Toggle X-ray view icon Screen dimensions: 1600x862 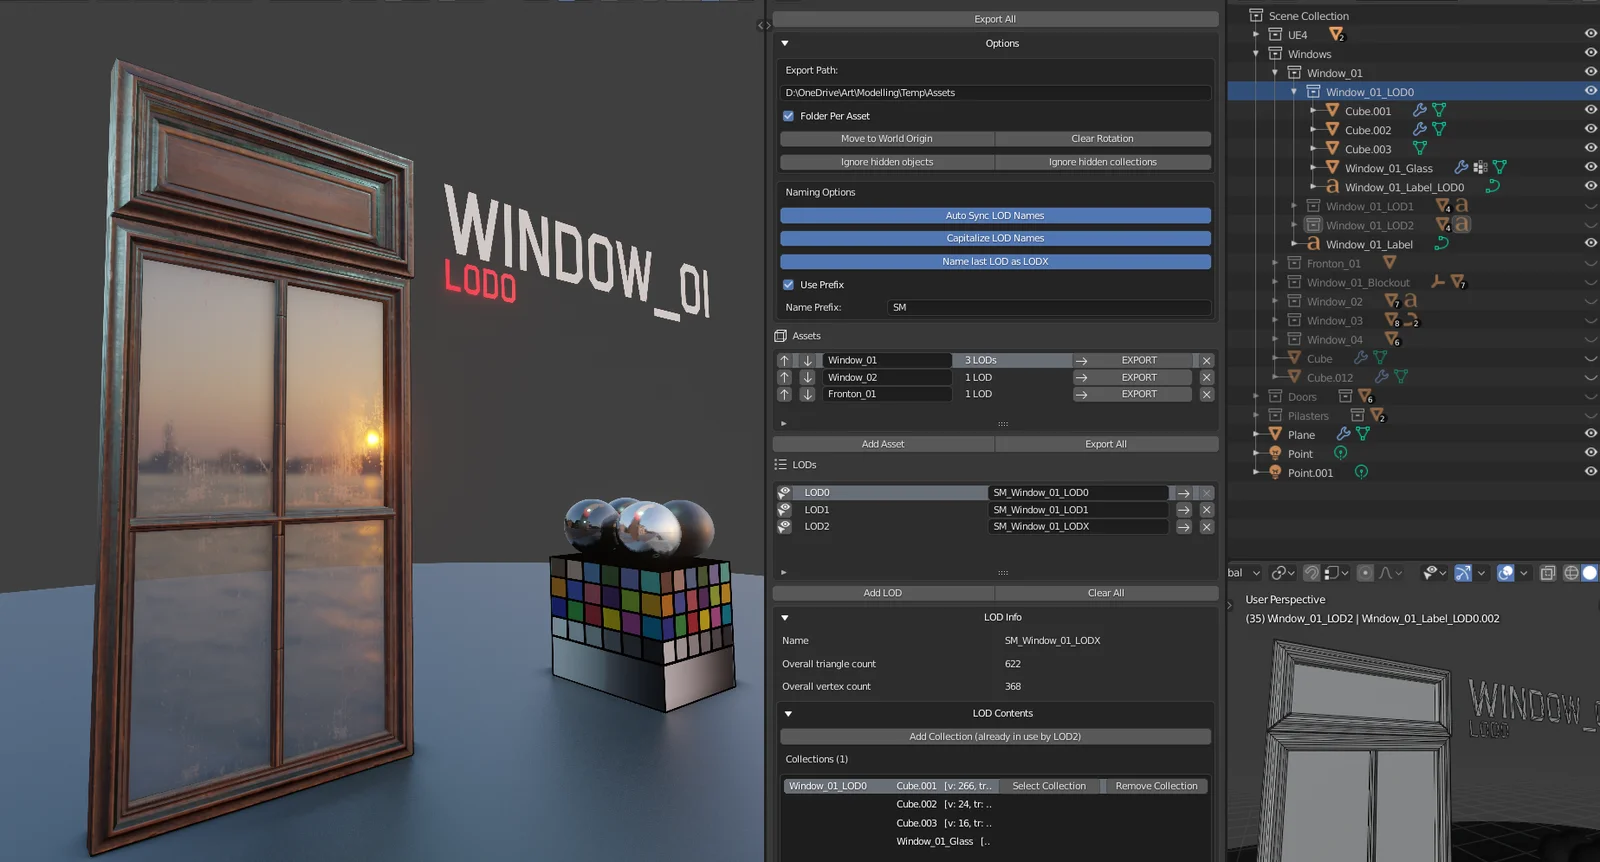tap(1547, 573)
